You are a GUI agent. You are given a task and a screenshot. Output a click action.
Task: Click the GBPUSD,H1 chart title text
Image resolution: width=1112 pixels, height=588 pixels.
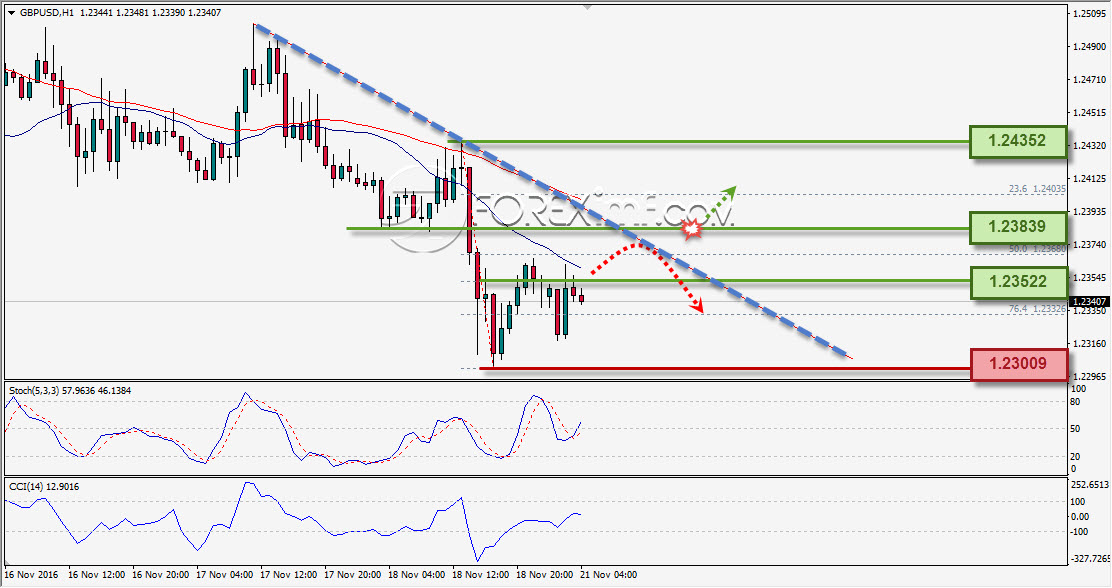(47, 13)
